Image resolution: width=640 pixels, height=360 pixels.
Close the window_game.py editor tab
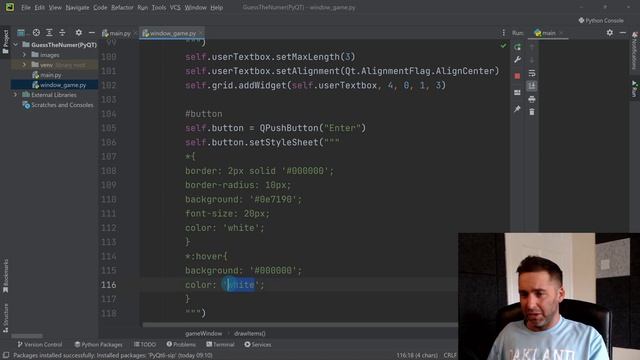tap(201, 33)
